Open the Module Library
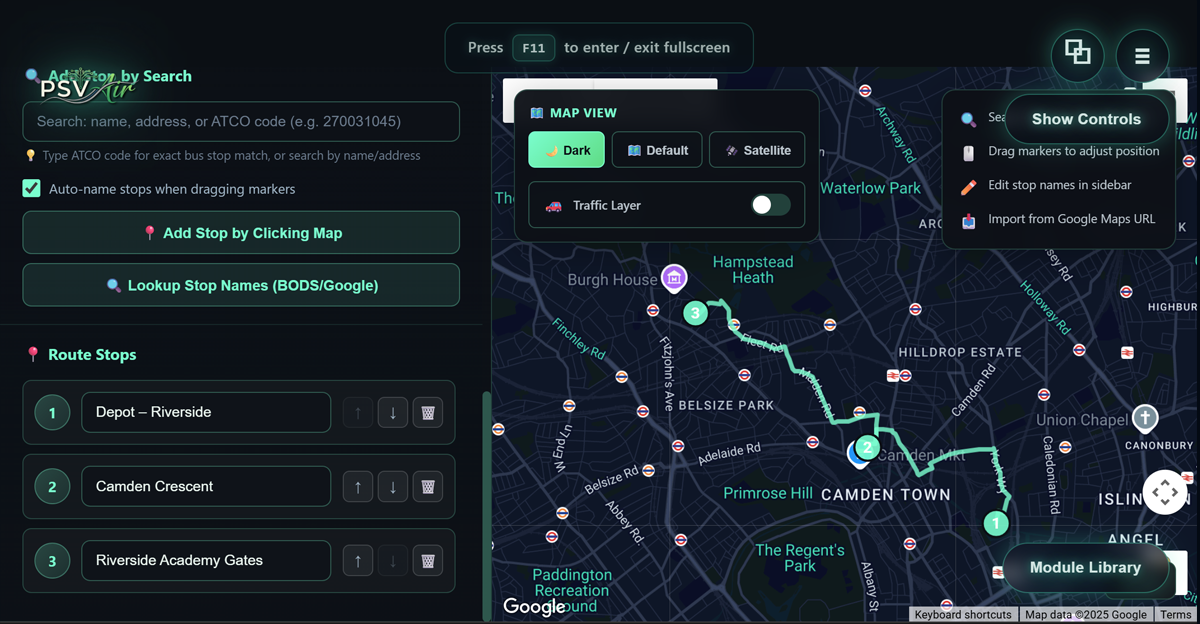 click(x=1085, y=567)
